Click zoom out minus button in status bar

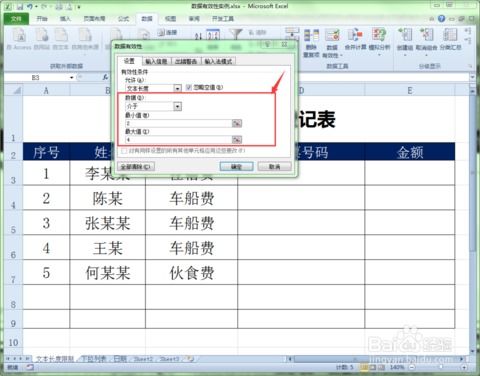tap(412, 367)
